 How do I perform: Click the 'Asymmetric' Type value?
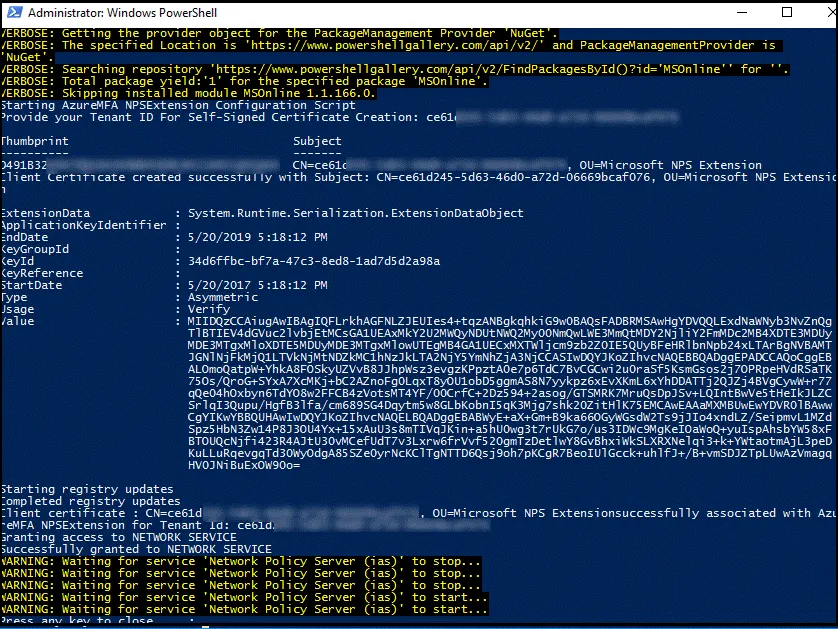coord(223,297)
